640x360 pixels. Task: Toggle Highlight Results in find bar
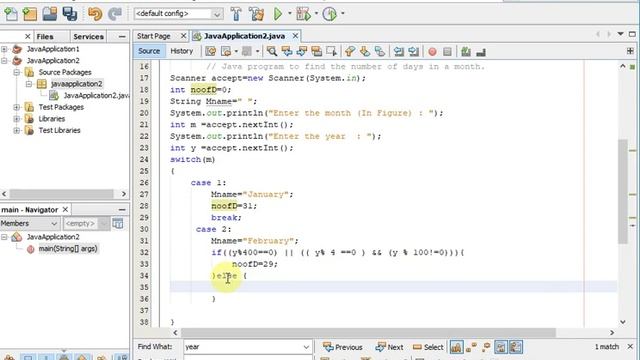coord(500,347)
